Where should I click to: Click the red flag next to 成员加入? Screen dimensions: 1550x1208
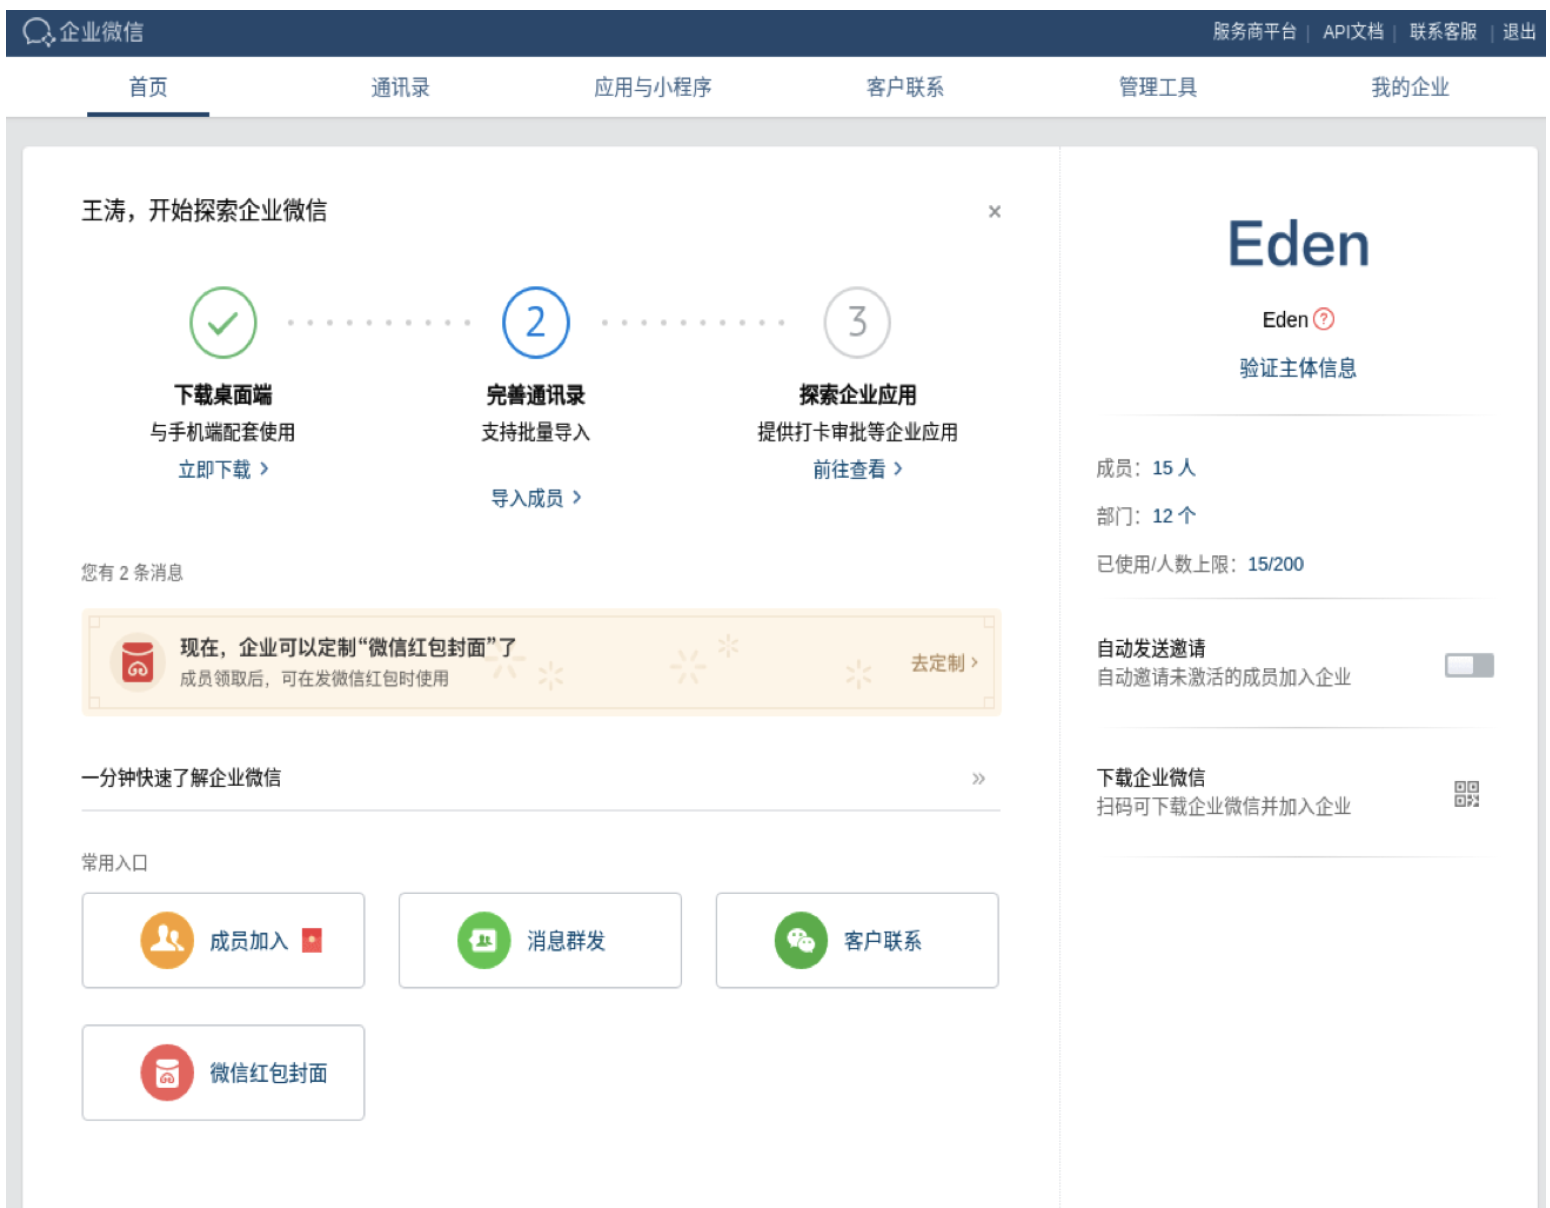(312, 940)
